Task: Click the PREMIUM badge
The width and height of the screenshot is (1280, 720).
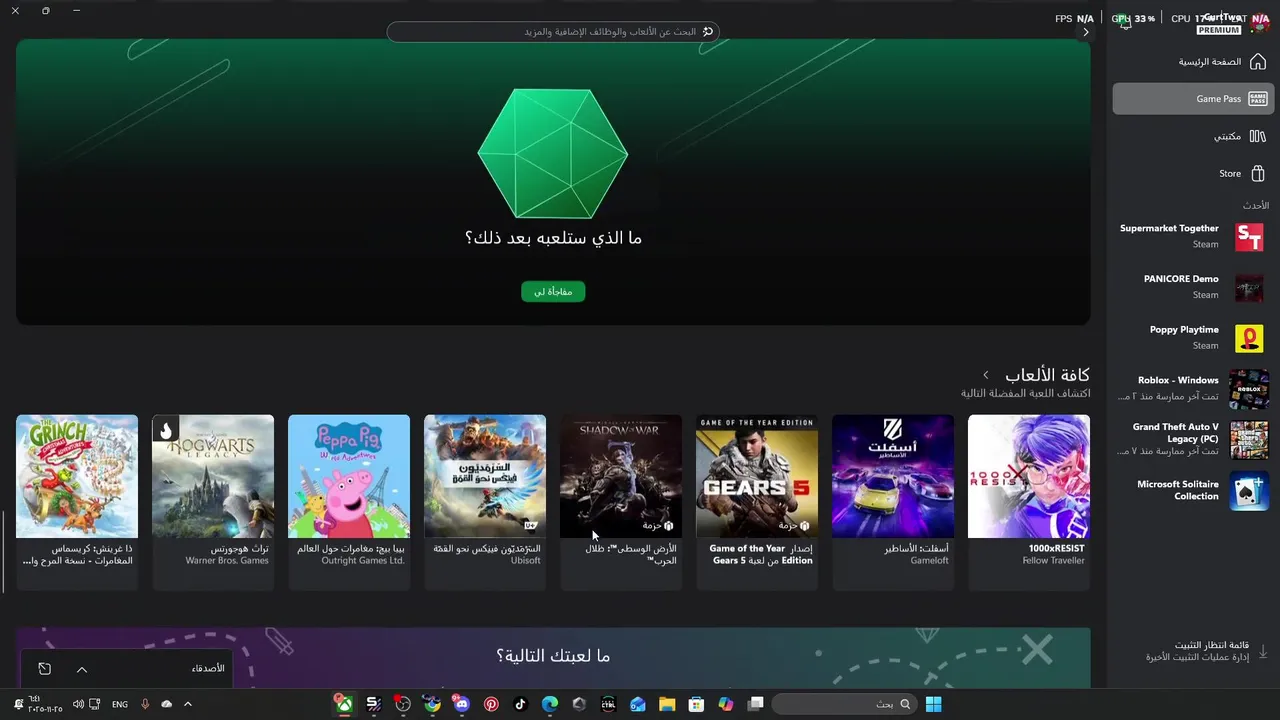Action: point(1219,30)
